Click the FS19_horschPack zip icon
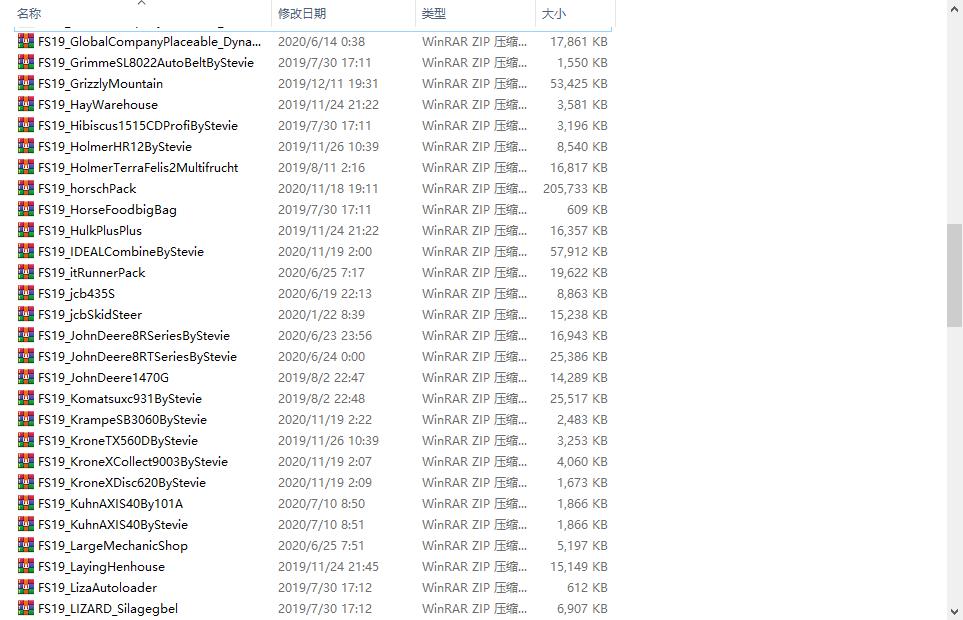Image resolution: width=963 pixels, height=620 pixels. pos(26,188)
